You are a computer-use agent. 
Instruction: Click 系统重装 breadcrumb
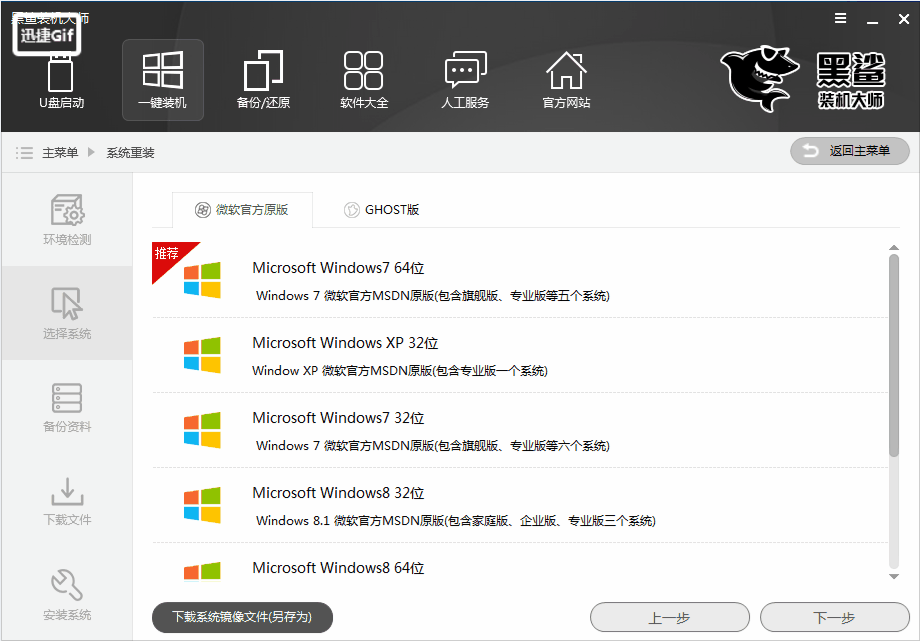point(130,153)
